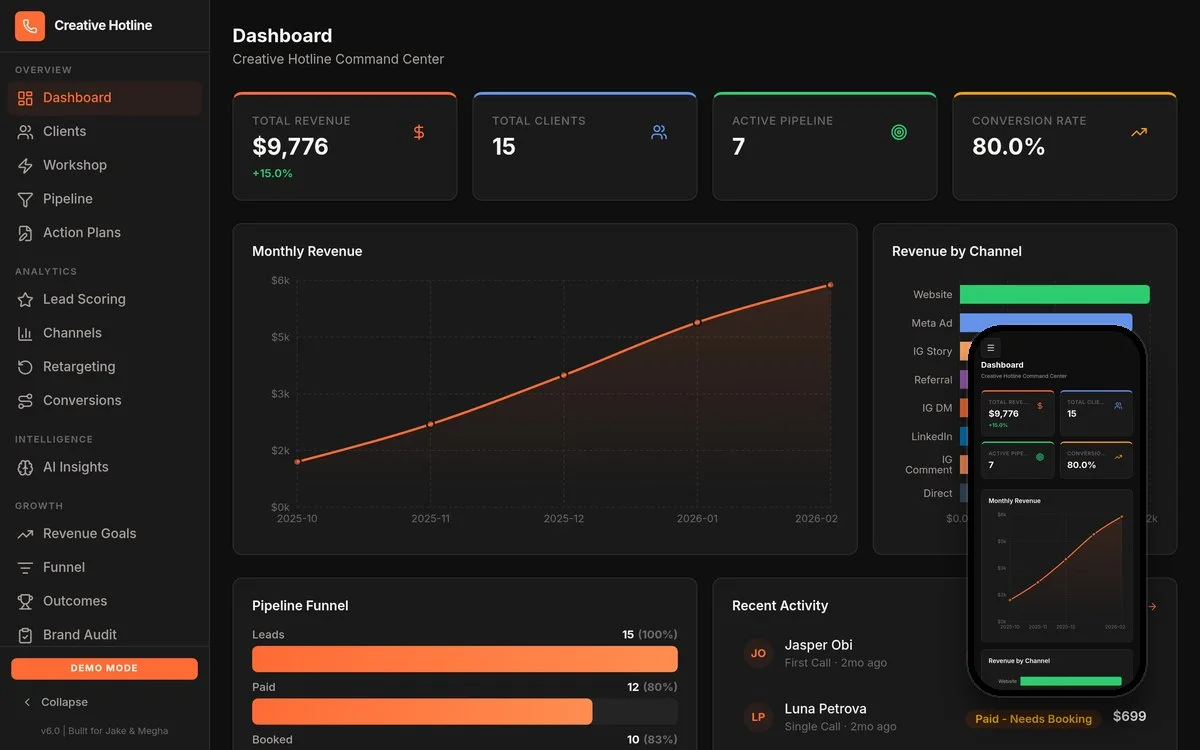Go to the Workshop section
The width and height of the screenshot is (1200, 750).
105,165
